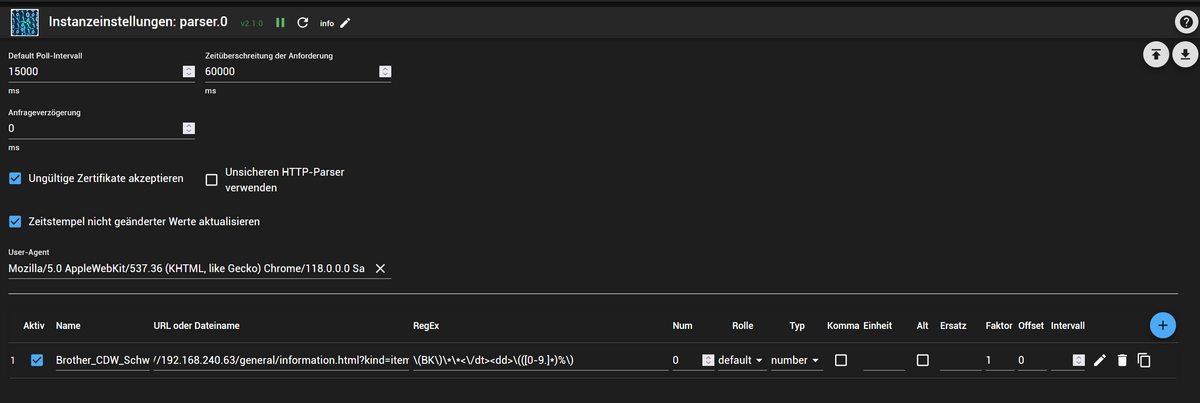The image size is (1200, 403).
Task: Duplicate the Brother_CDW_Schw rule
Action: pyautogui.click(x=1144, y=360)
